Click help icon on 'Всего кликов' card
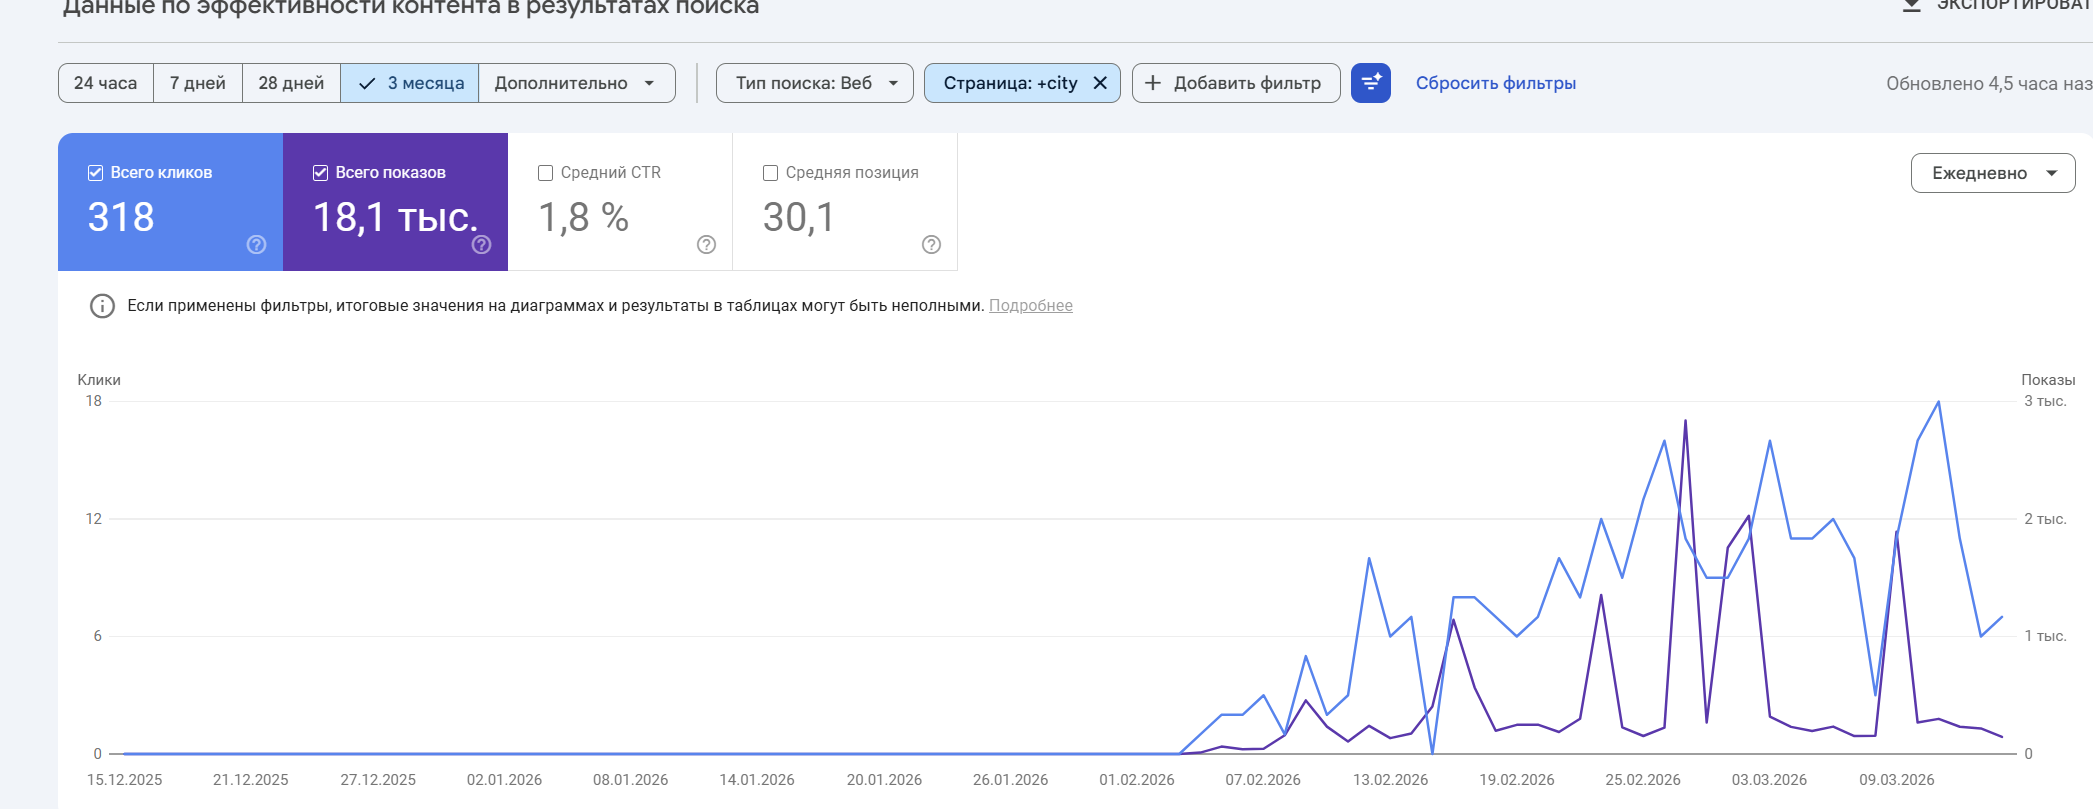2093x809 pixels. [x=257, y=245]
